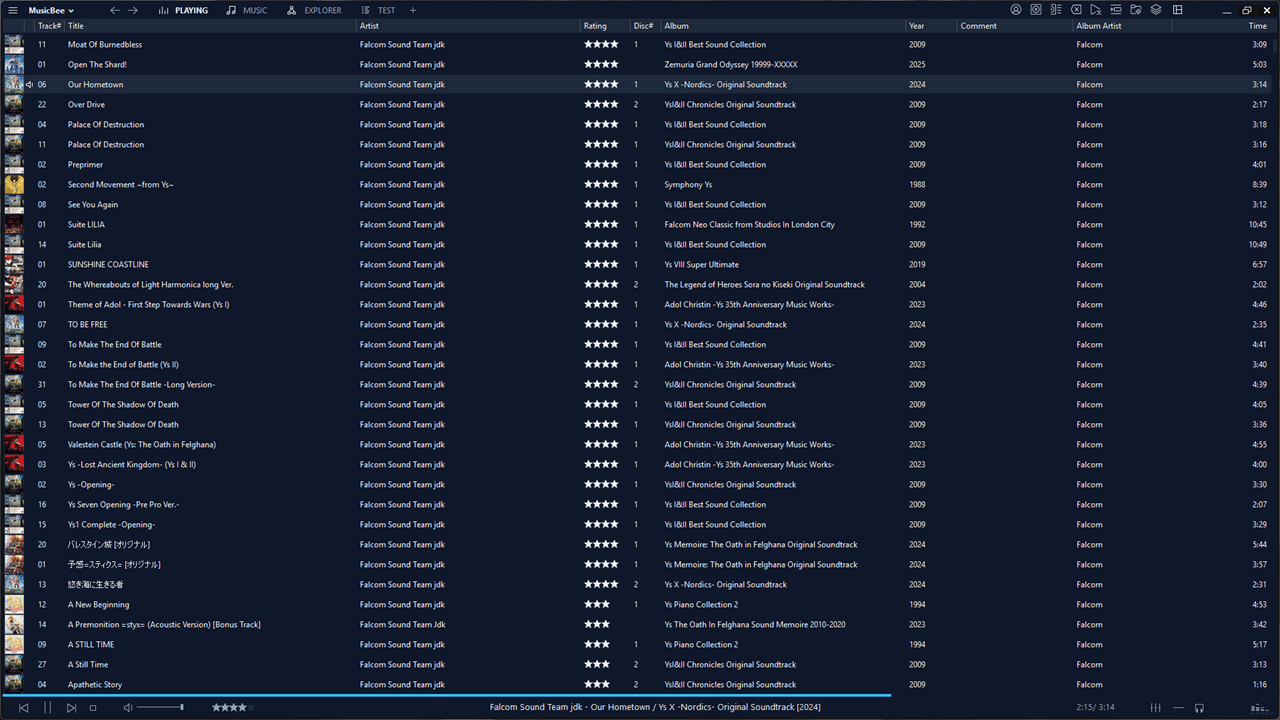Open the MusicBee dropdown menu
Screen dimensions: 1280x720
point(51,10)
